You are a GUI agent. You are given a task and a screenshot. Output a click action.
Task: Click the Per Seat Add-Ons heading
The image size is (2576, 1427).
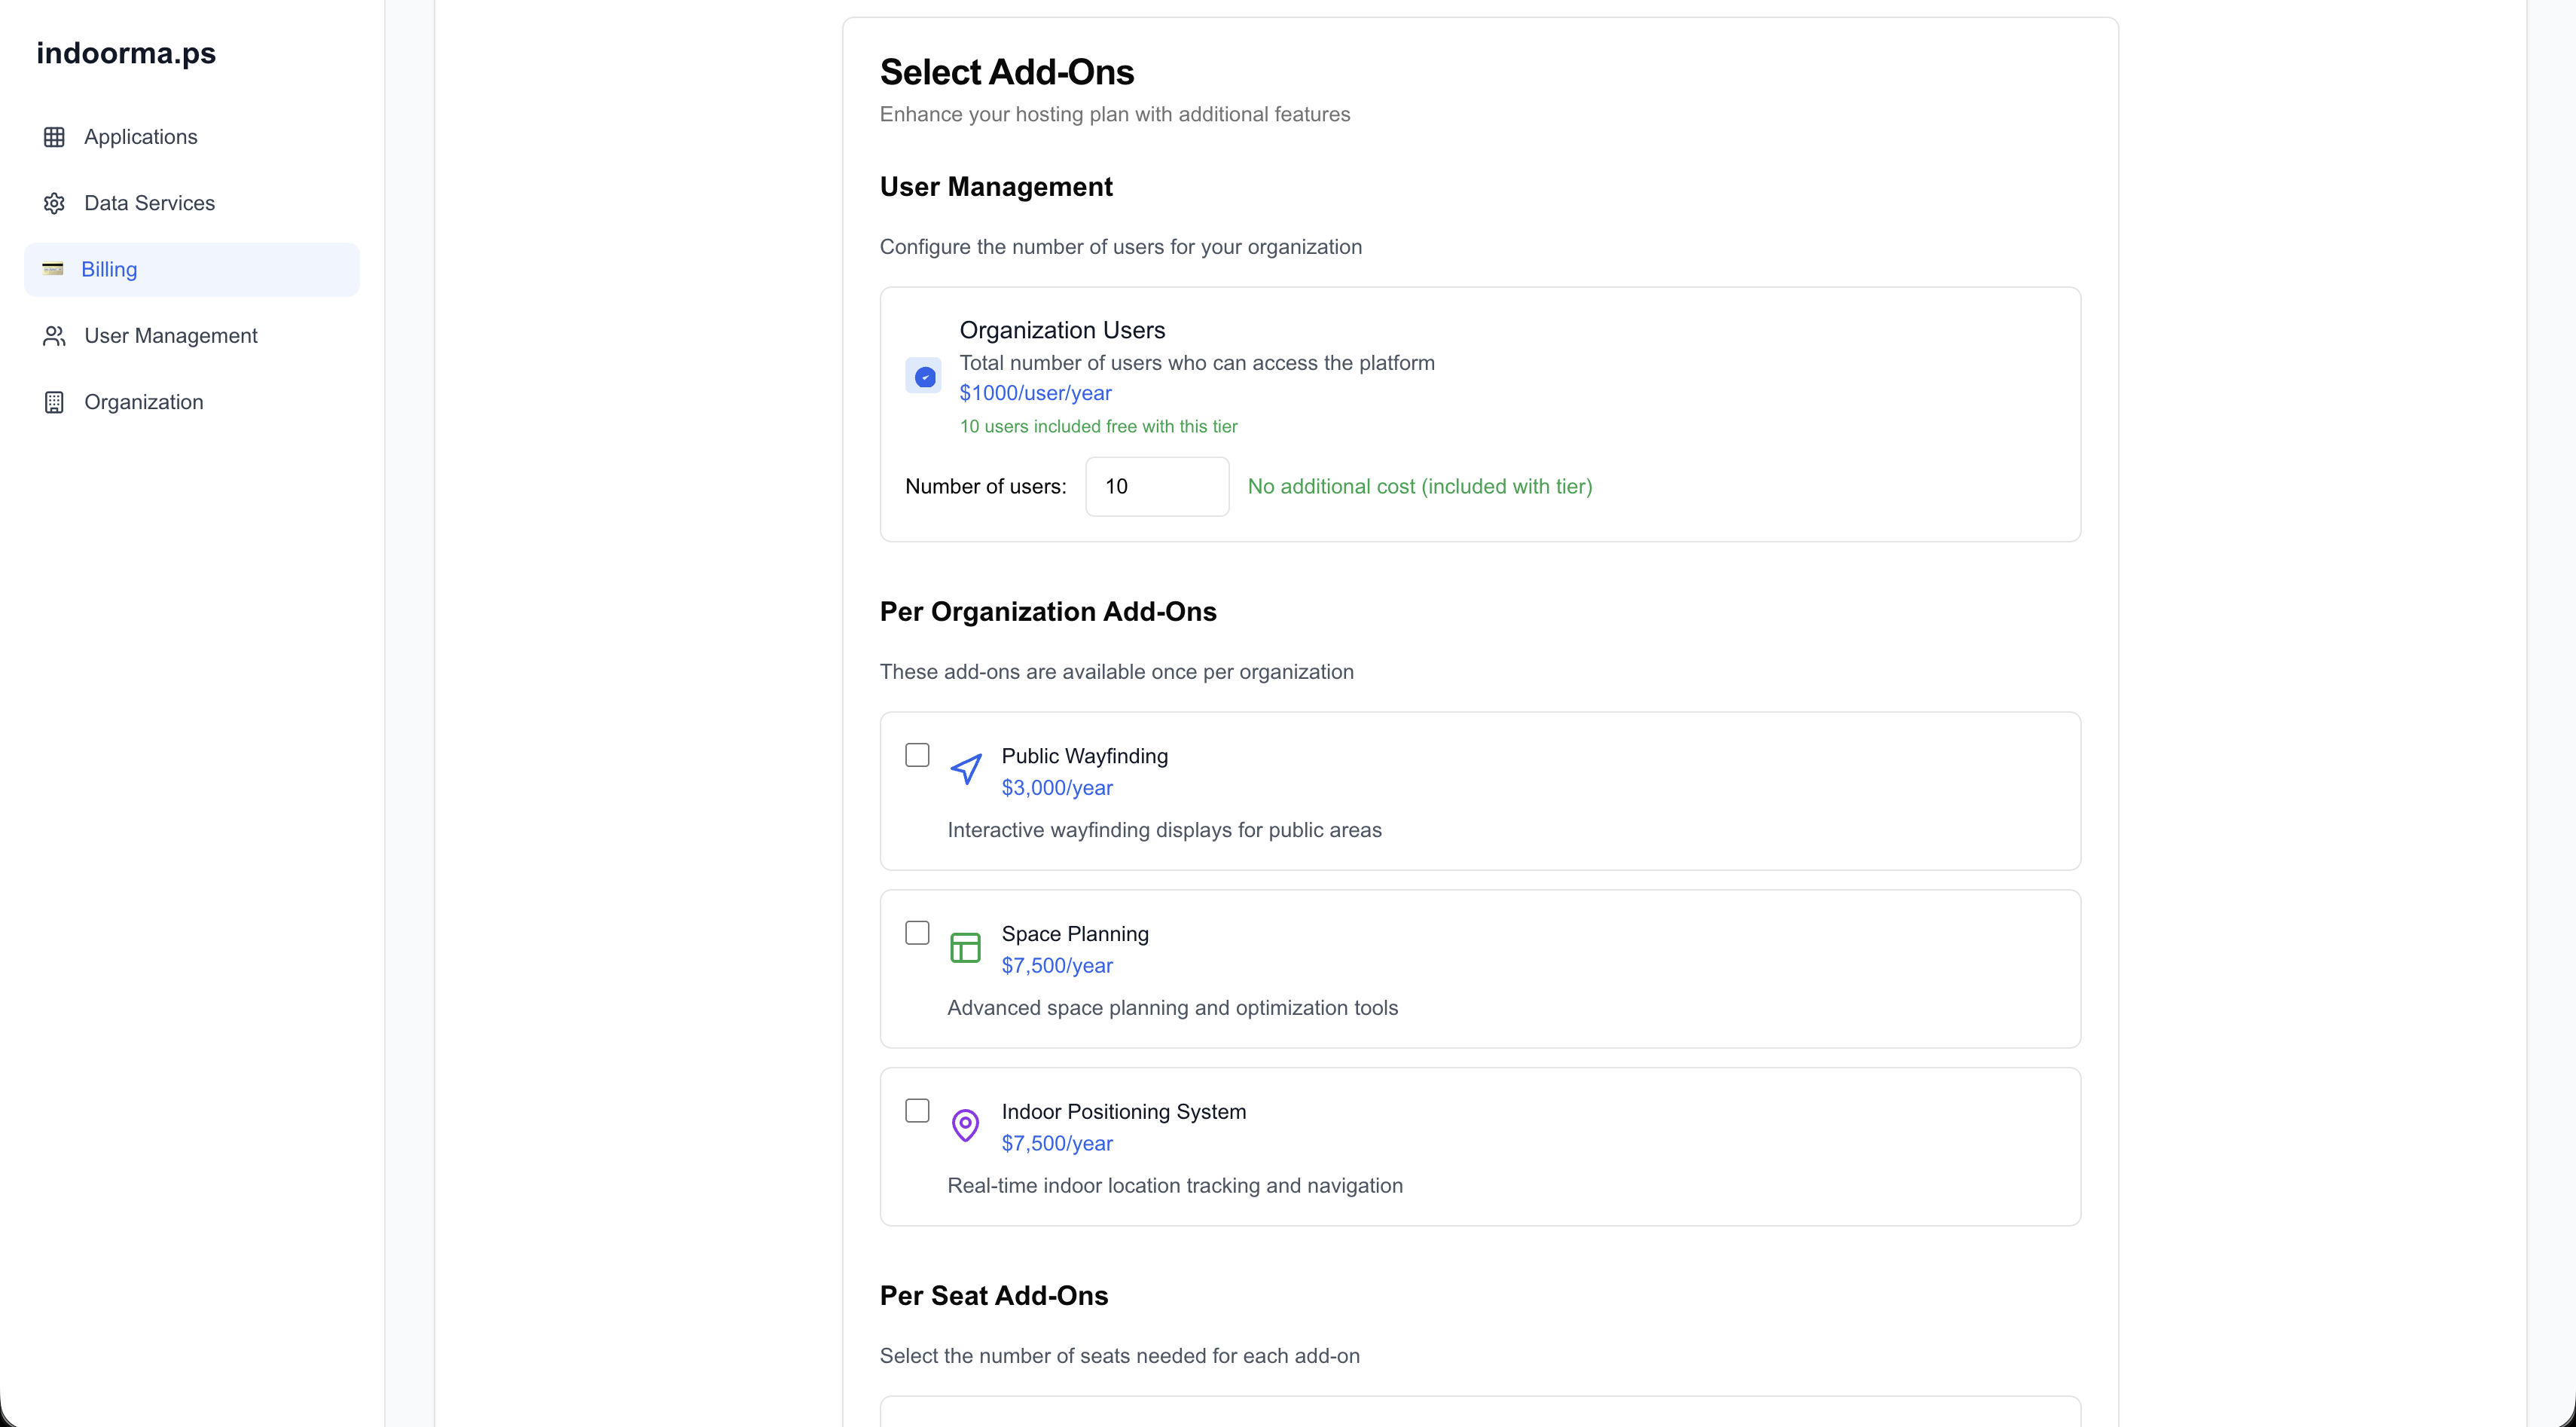coord(993,1296)
